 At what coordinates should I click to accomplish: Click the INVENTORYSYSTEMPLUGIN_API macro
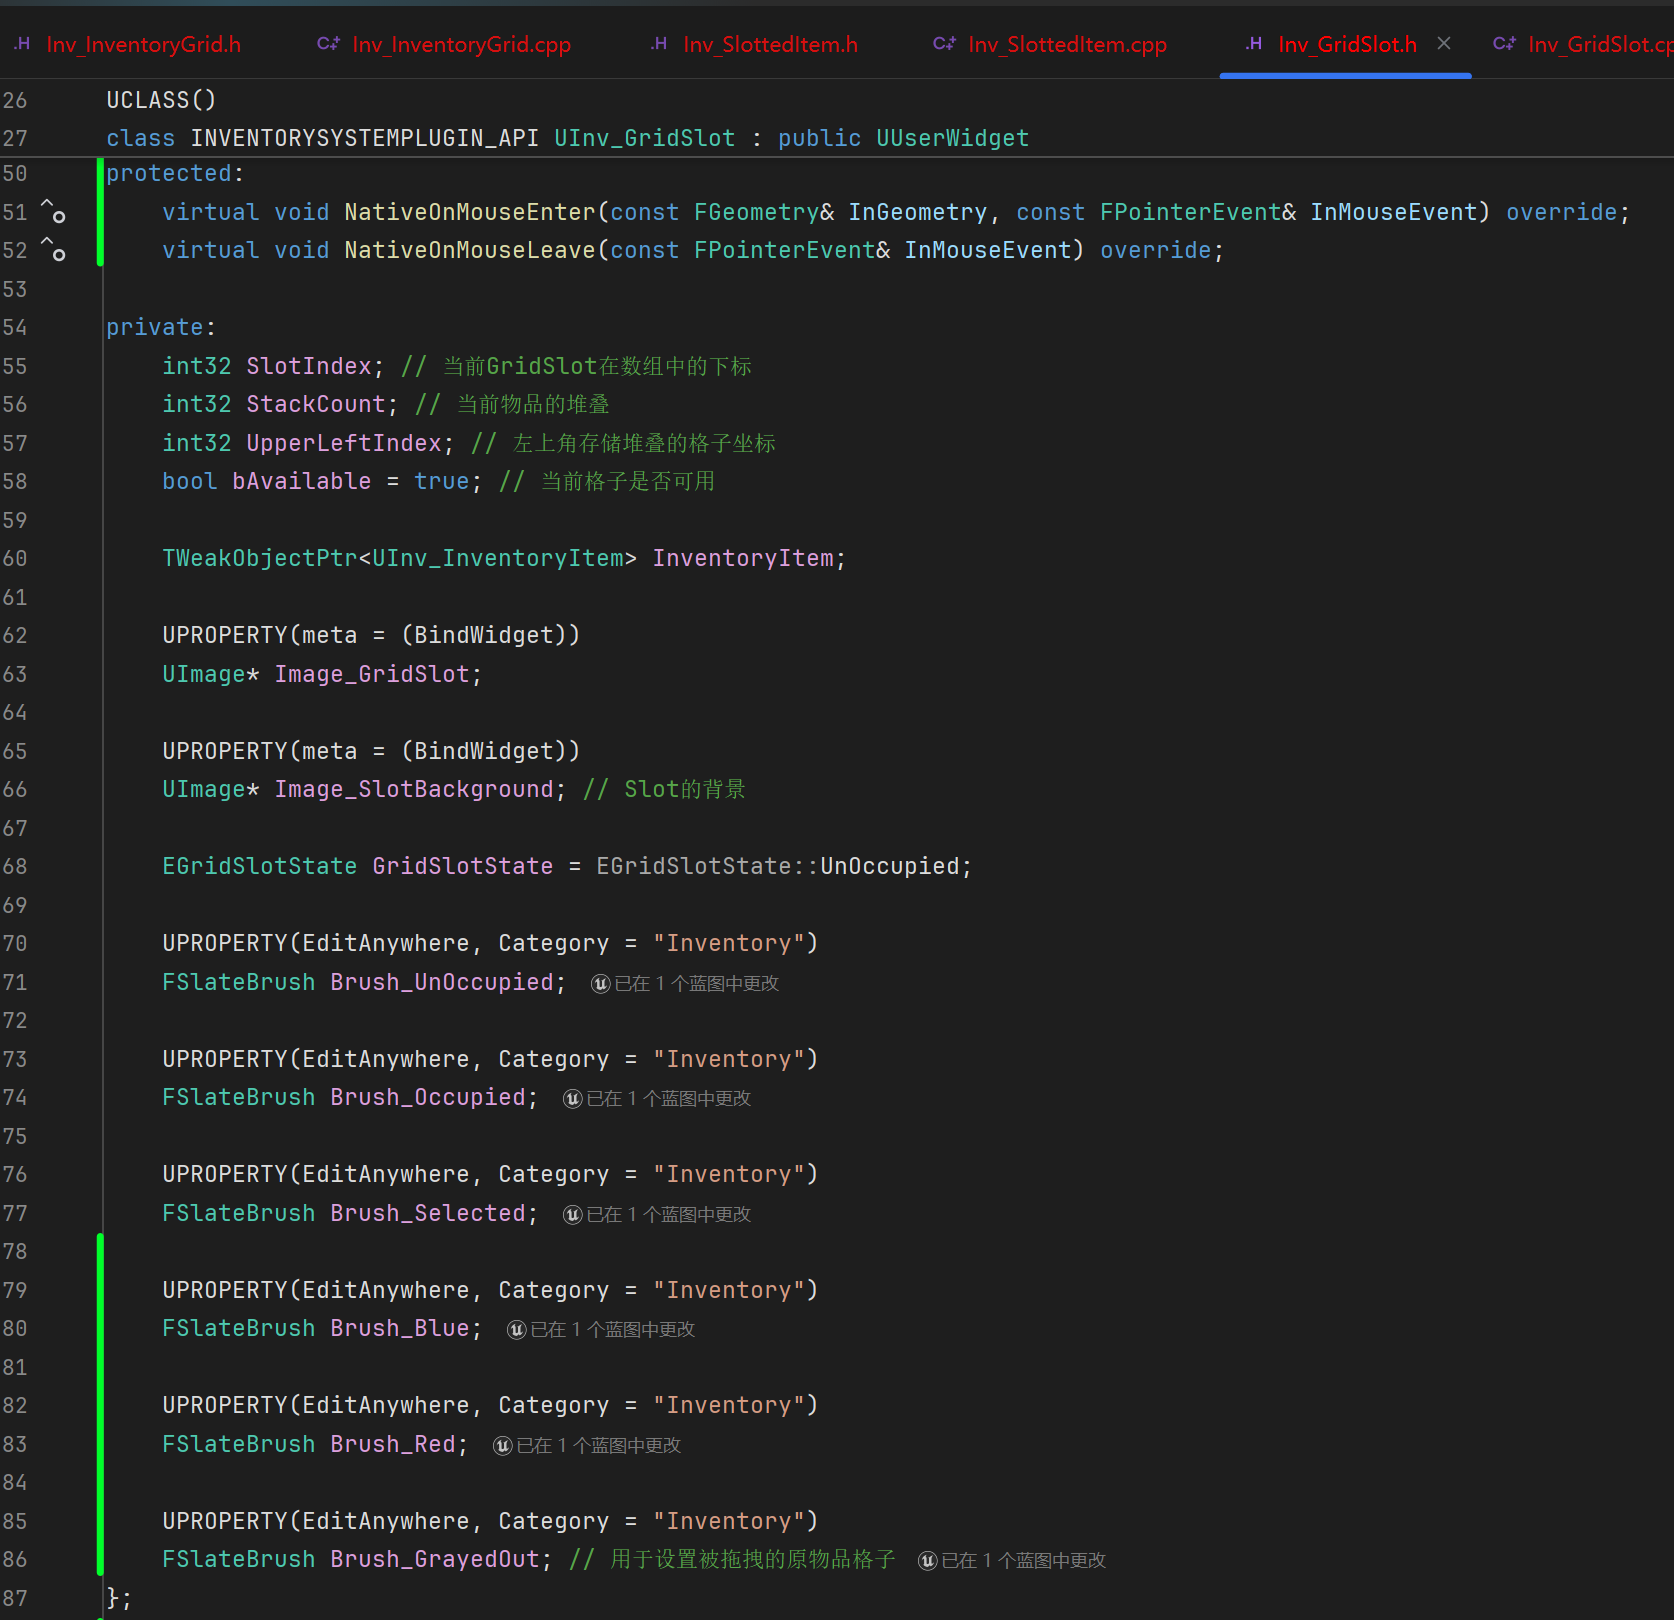click(365, 138)
